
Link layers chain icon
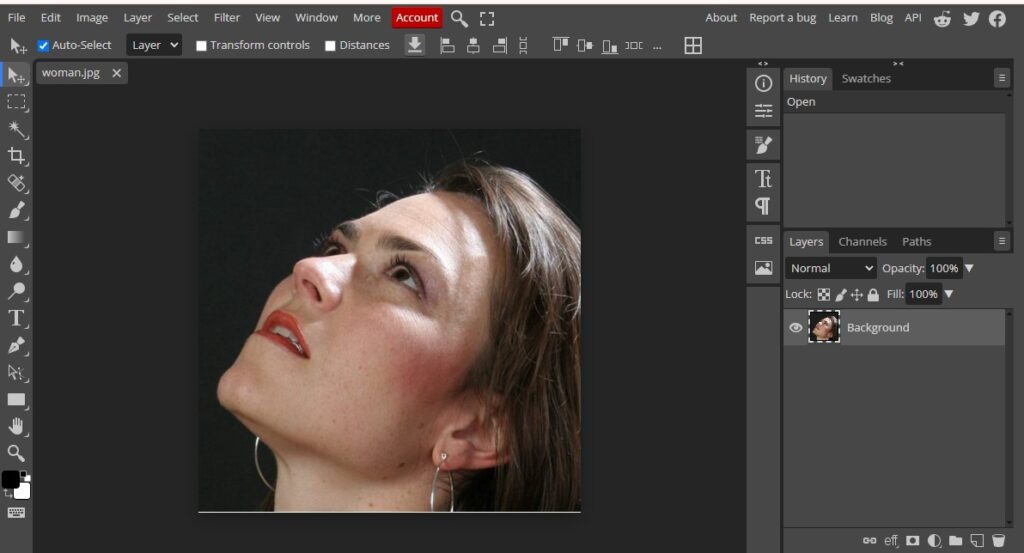[869, 540]
